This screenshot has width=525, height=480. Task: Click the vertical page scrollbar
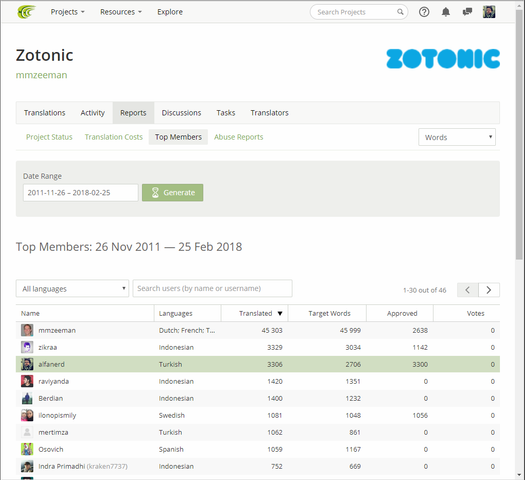tap(519, 134)
